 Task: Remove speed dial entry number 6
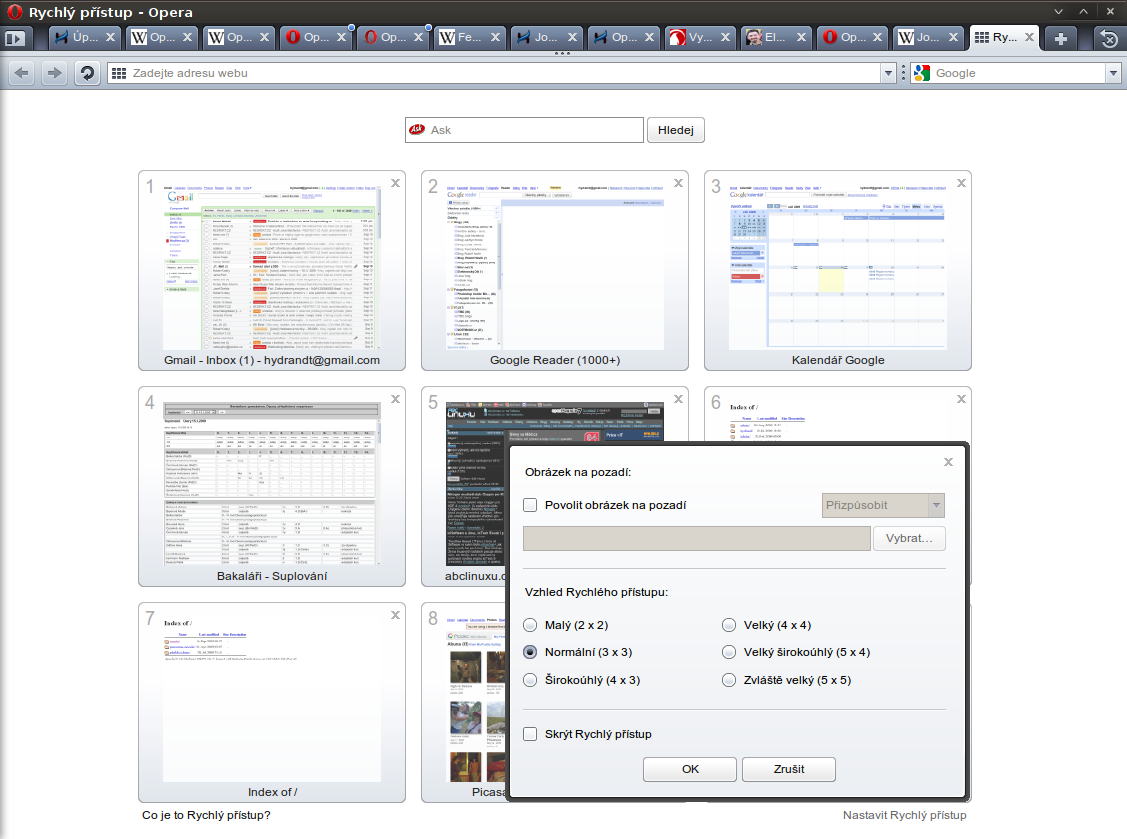[x=961, y=399]
